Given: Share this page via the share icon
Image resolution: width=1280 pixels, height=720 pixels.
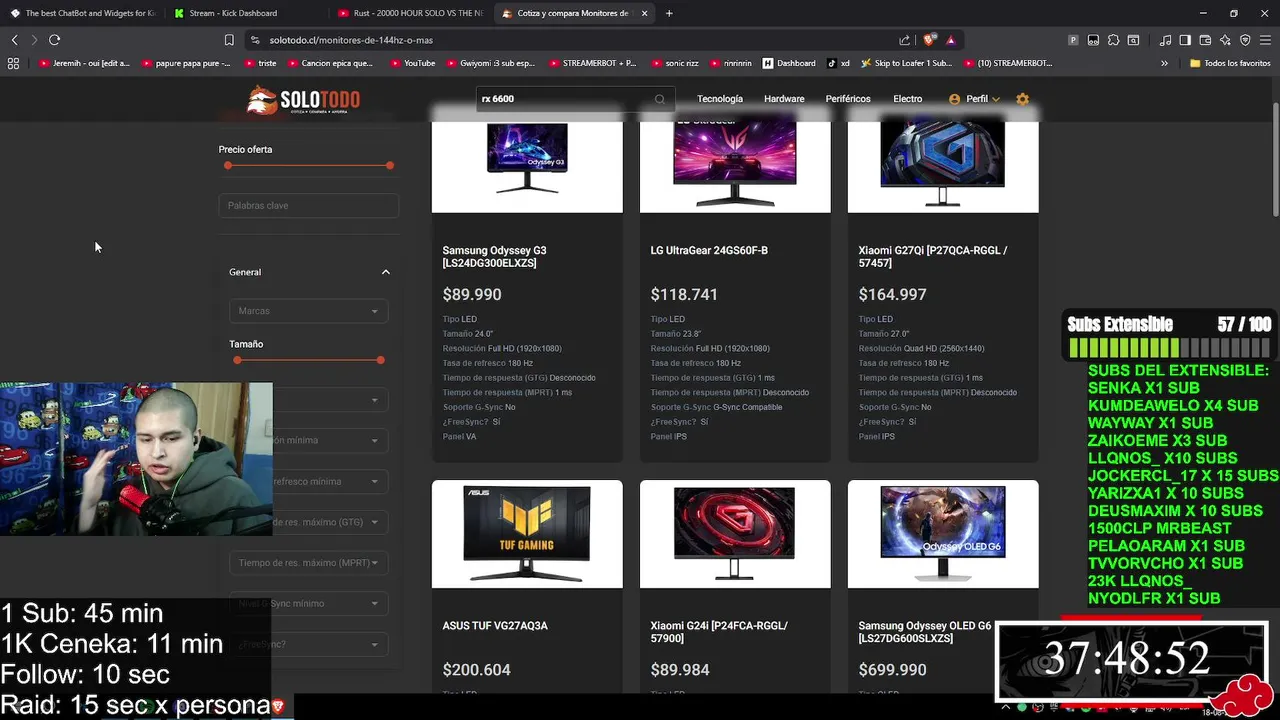Looking at the screenshot, I should (x=905, y=40).
